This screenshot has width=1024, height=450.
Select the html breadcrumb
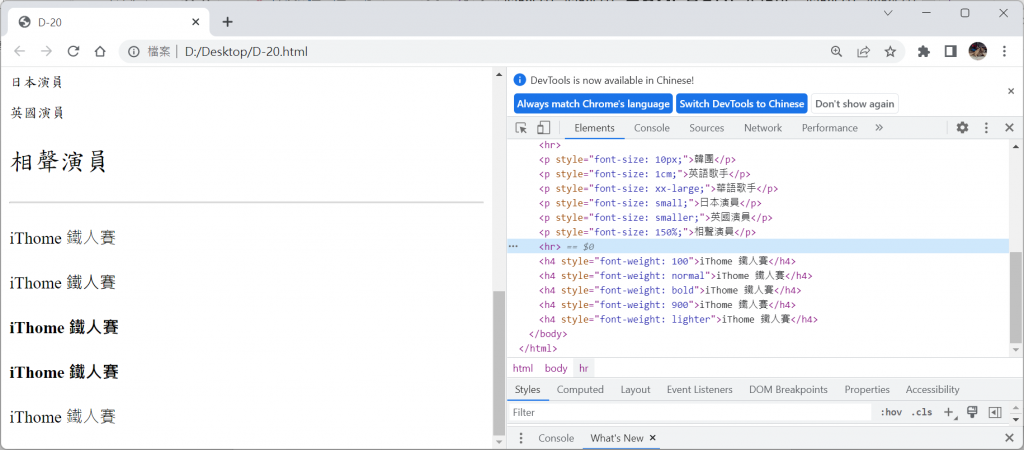(522, 368)
